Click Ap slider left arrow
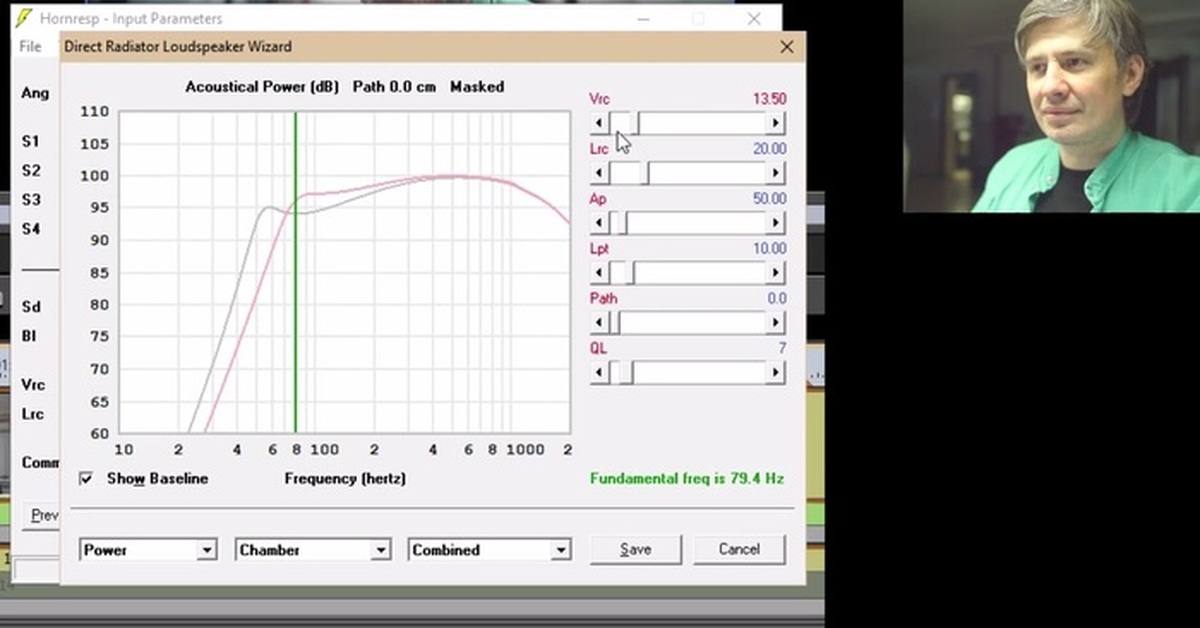Viewport: 1200px width, 628px height. (x=600, y=223)
